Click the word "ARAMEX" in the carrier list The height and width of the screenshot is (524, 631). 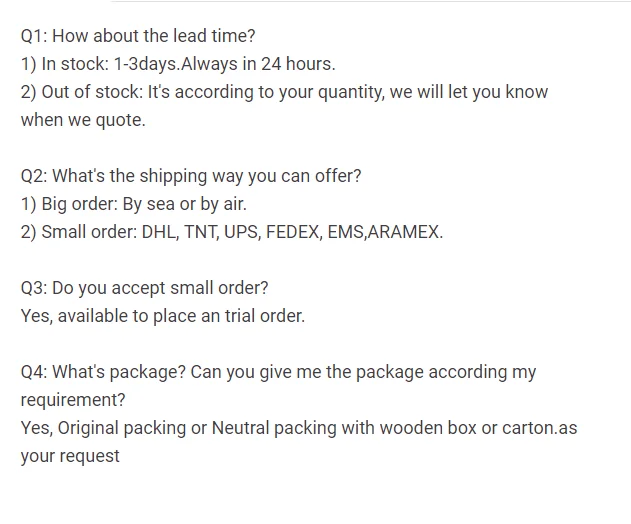click(405, 232)
